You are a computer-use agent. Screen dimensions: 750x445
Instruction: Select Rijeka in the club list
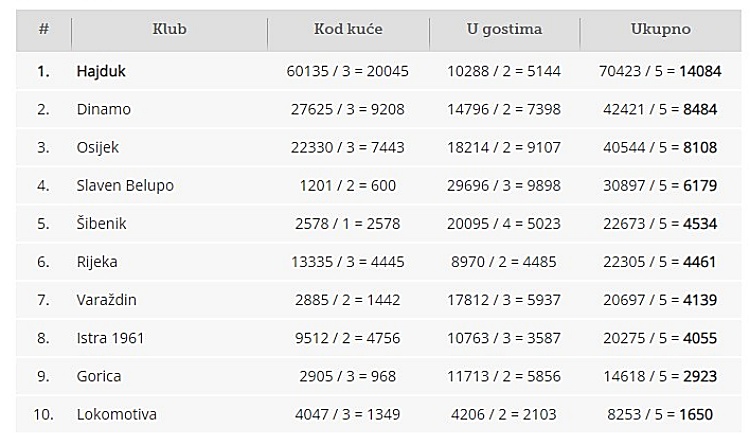click(x=97, y=262)
